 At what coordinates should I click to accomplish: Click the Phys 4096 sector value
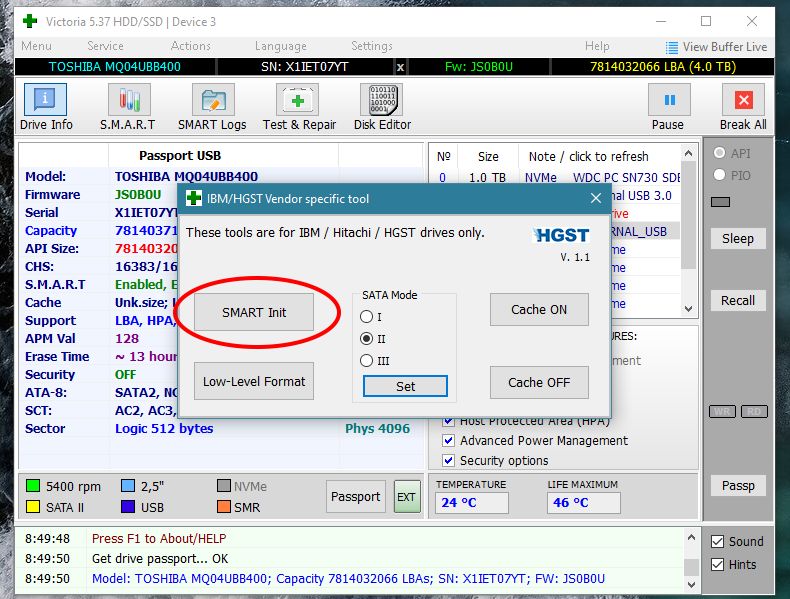[x=377, y=429]
